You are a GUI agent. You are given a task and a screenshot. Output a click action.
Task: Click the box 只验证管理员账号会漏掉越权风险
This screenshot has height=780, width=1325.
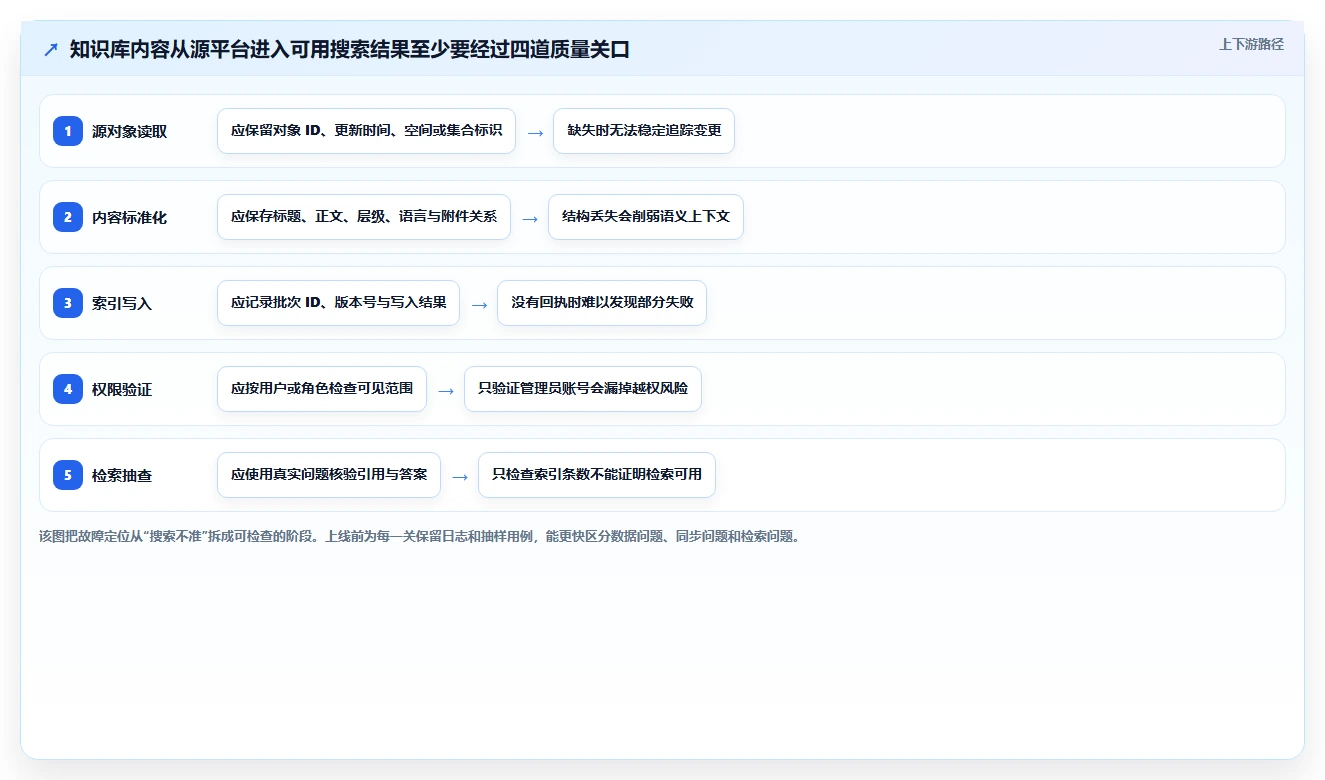coord(583,389)
